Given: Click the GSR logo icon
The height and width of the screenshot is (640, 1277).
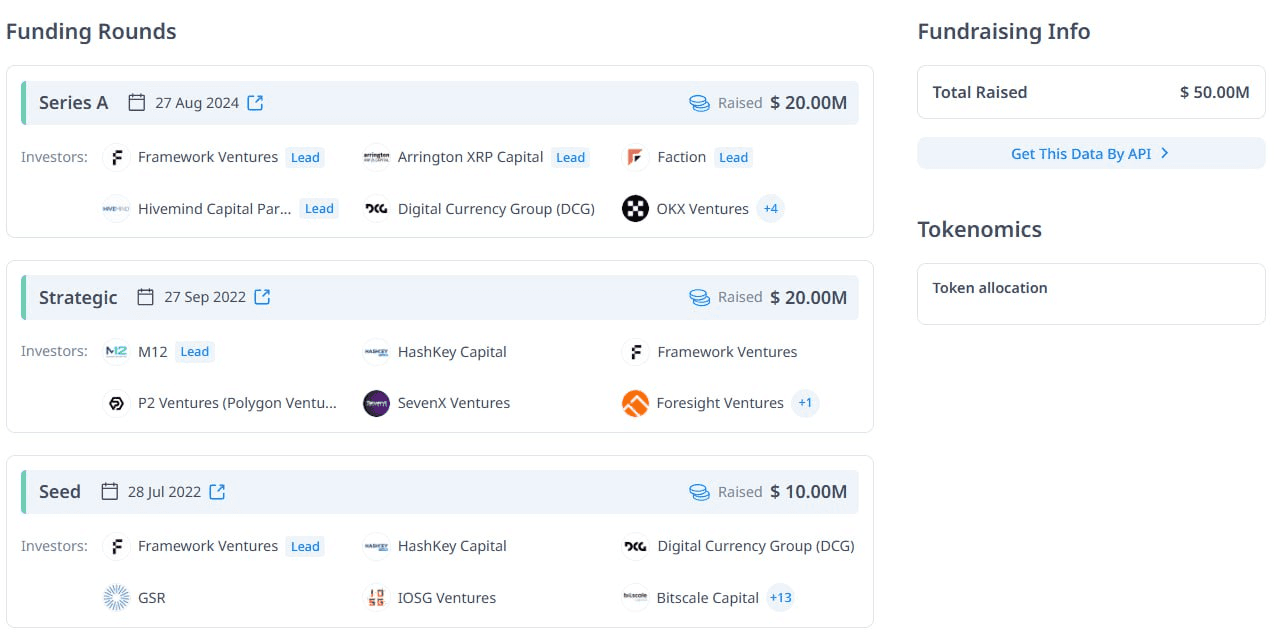Looking at the screenshot, I should [117, 598].
